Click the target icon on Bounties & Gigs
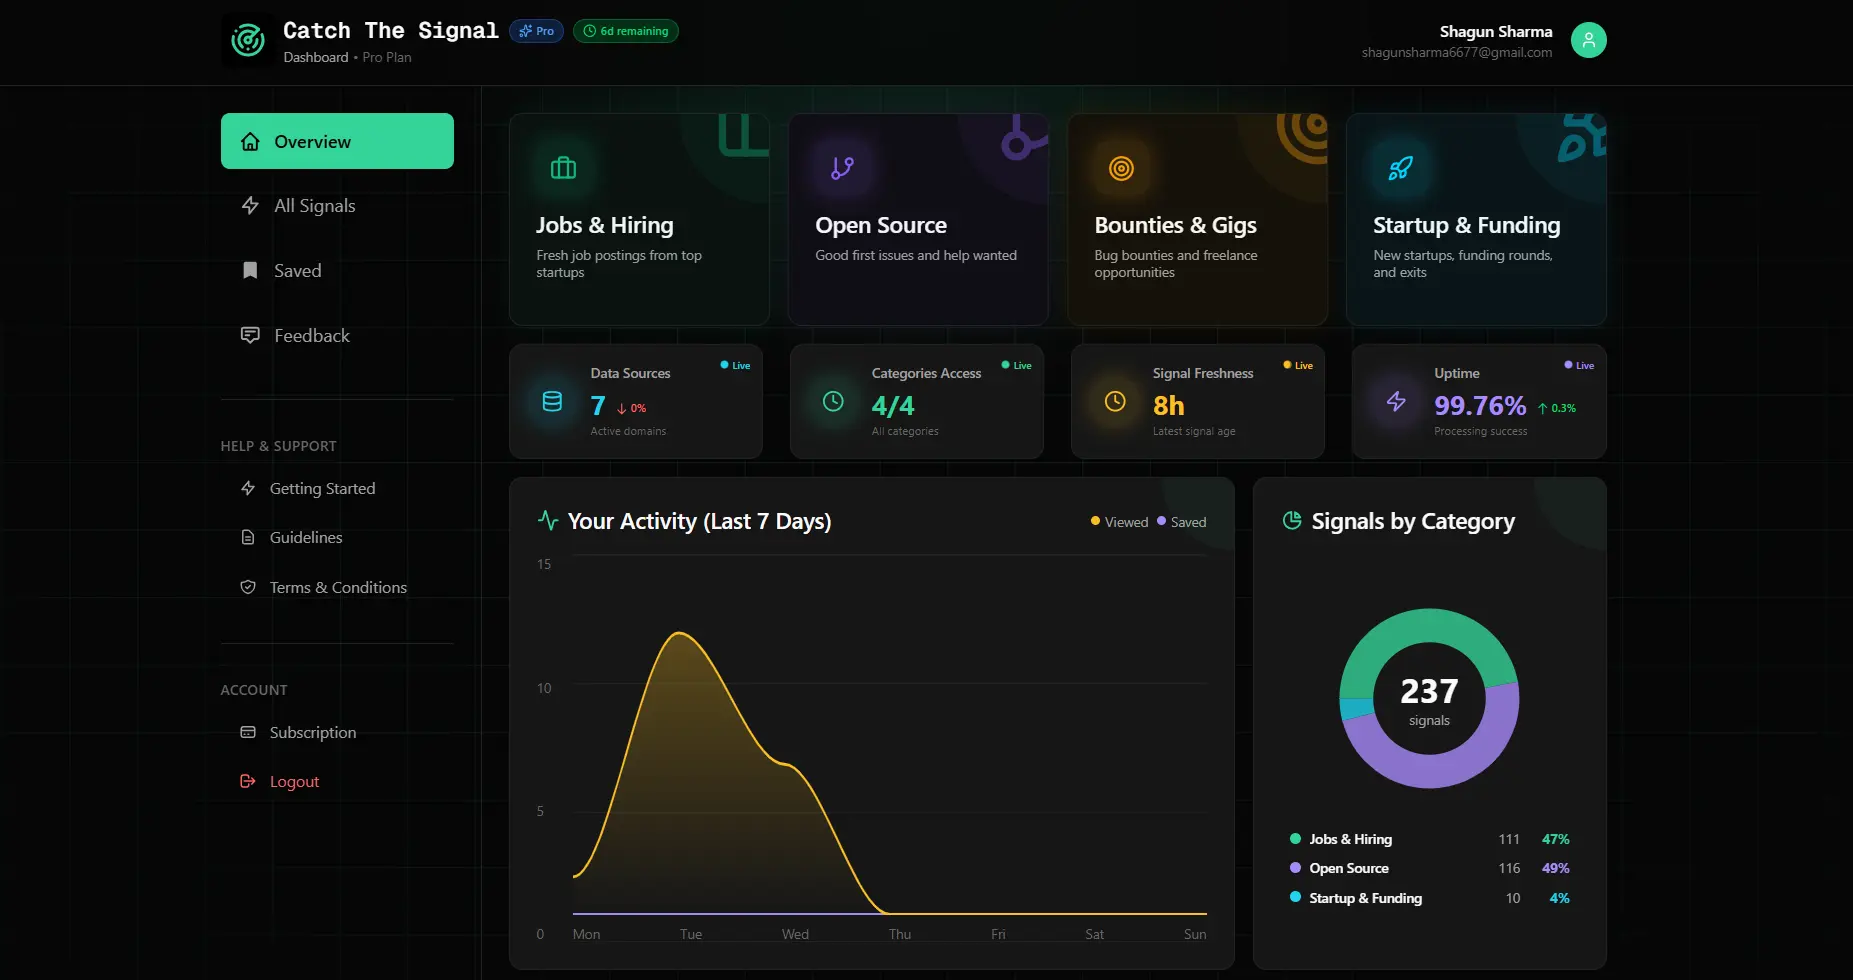1853x980 pixels. [1121, 168]
